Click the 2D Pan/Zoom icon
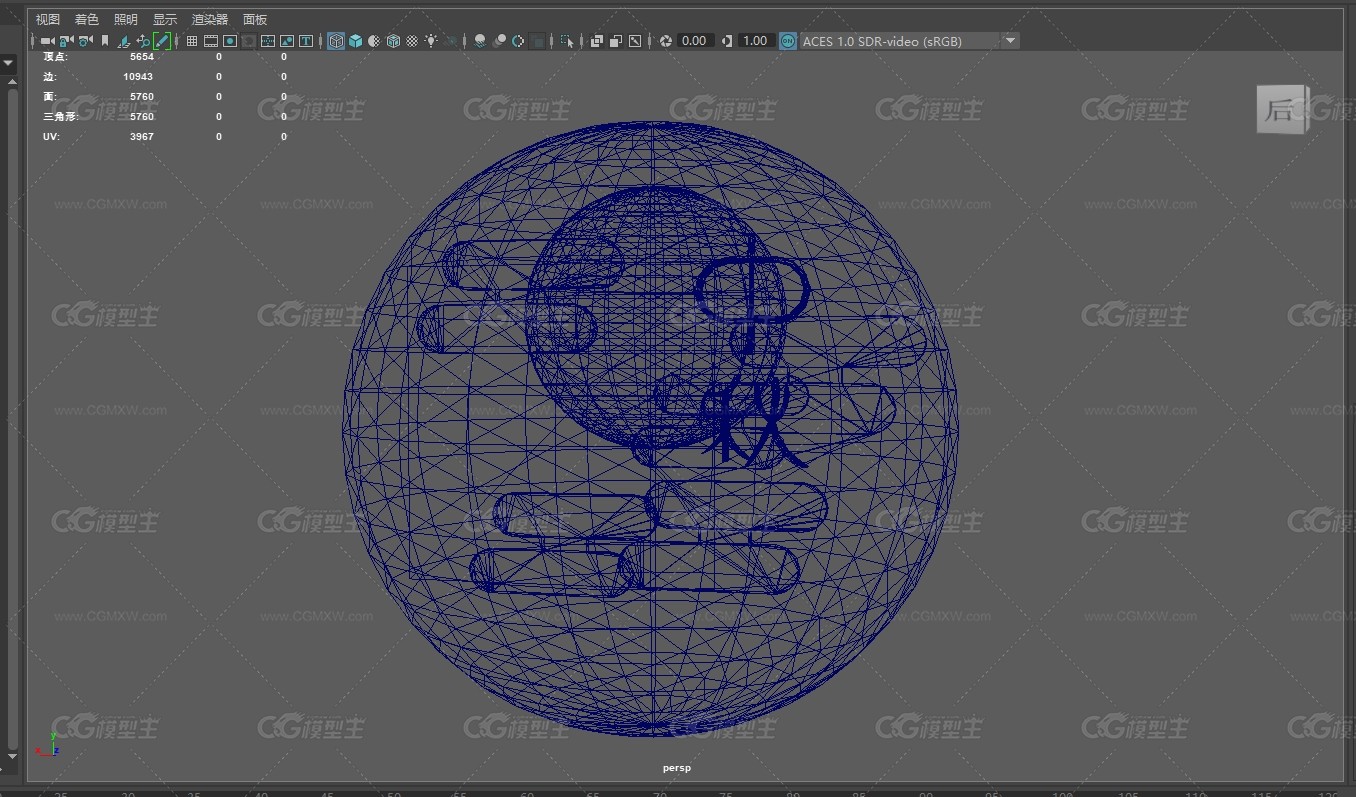 point(143,41)
